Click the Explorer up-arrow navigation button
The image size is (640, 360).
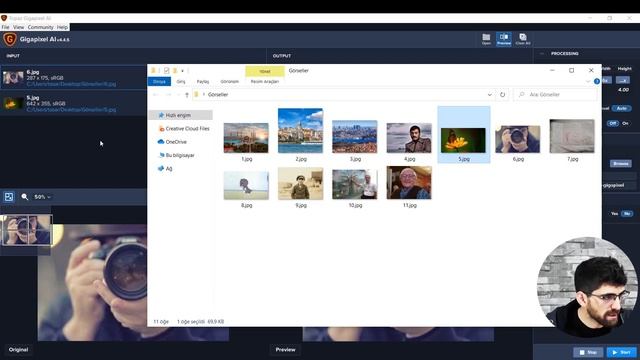tap(187, 95)
